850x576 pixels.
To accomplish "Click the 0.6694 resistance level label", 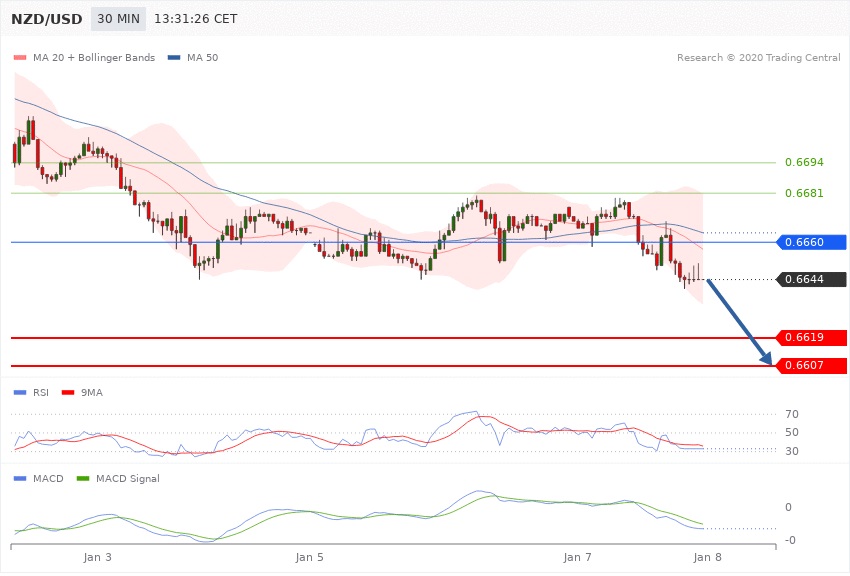I will click(804, 162).
